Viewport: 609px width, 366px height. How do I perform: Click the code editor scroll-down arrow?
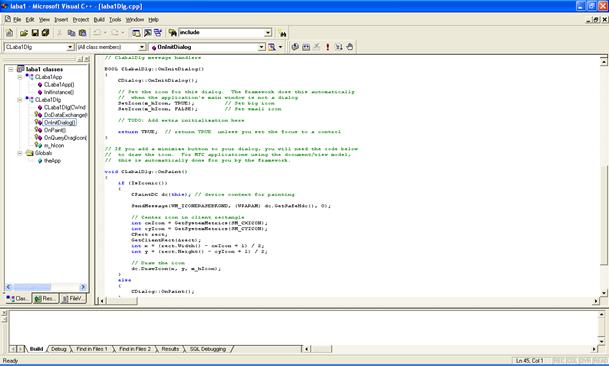(604, 293)
